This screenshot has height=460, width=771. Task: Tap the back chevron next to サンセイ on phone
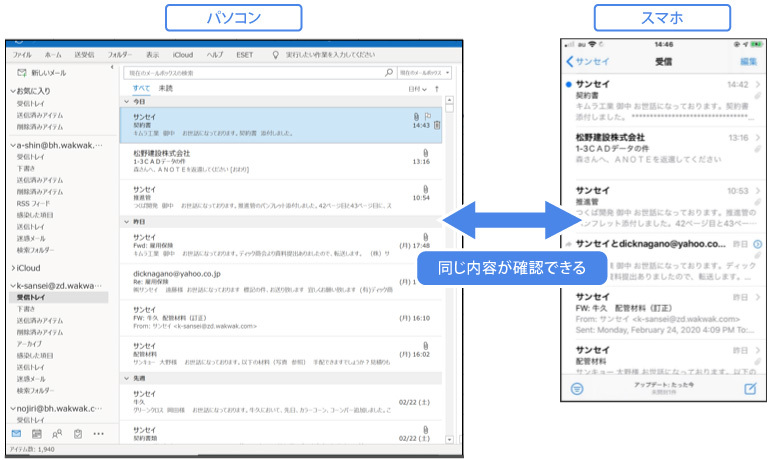(x=571, y=62)
